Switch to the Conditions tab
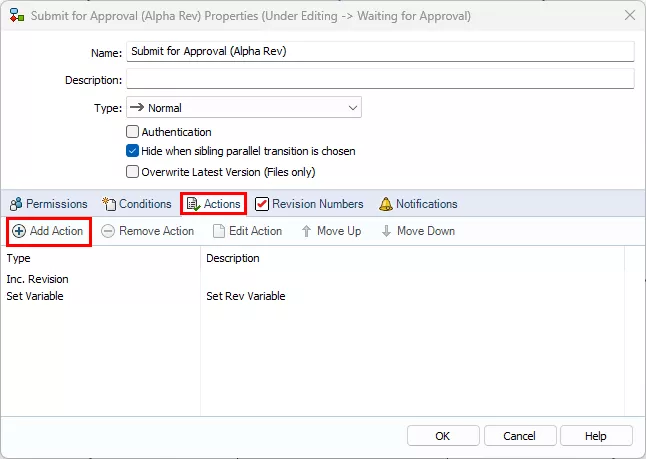This screenshot has width=646, height=459. point(136,204)
